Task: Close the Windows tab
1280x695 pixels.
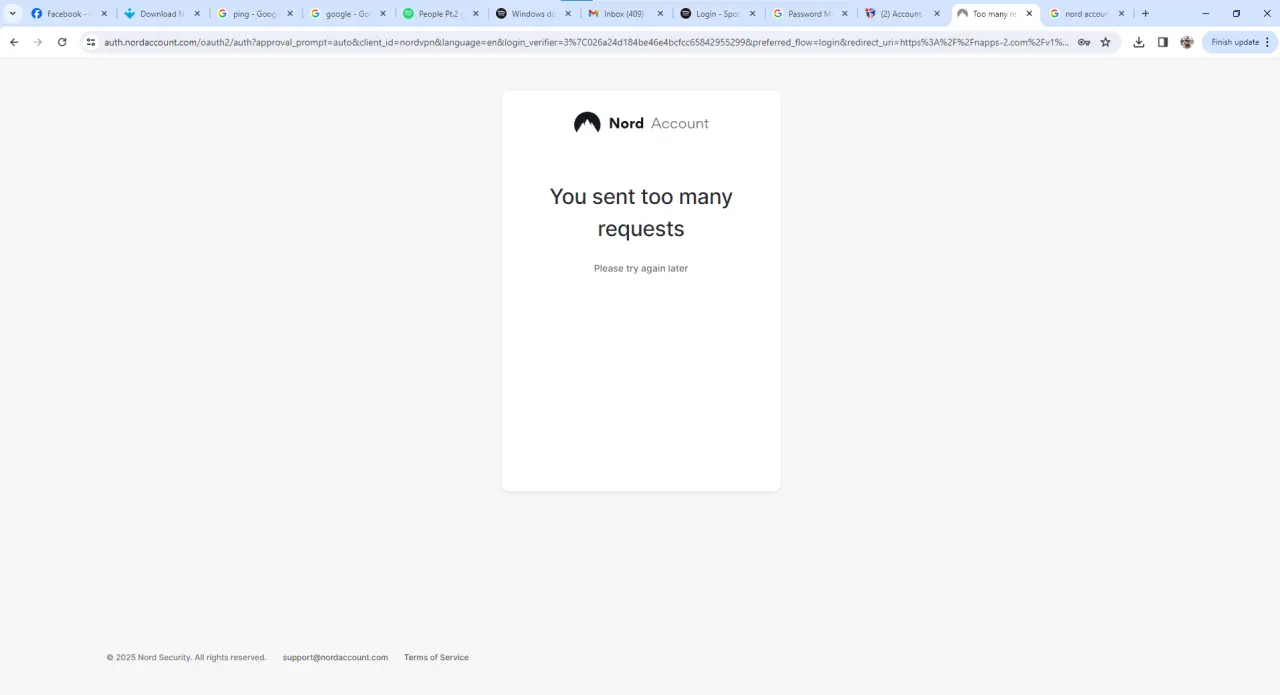Action: (x=568, y=14)
